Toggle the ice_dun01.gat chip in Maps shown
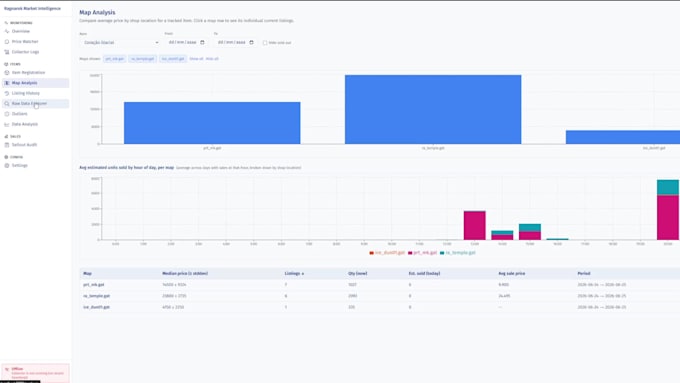 pos(173,59)
